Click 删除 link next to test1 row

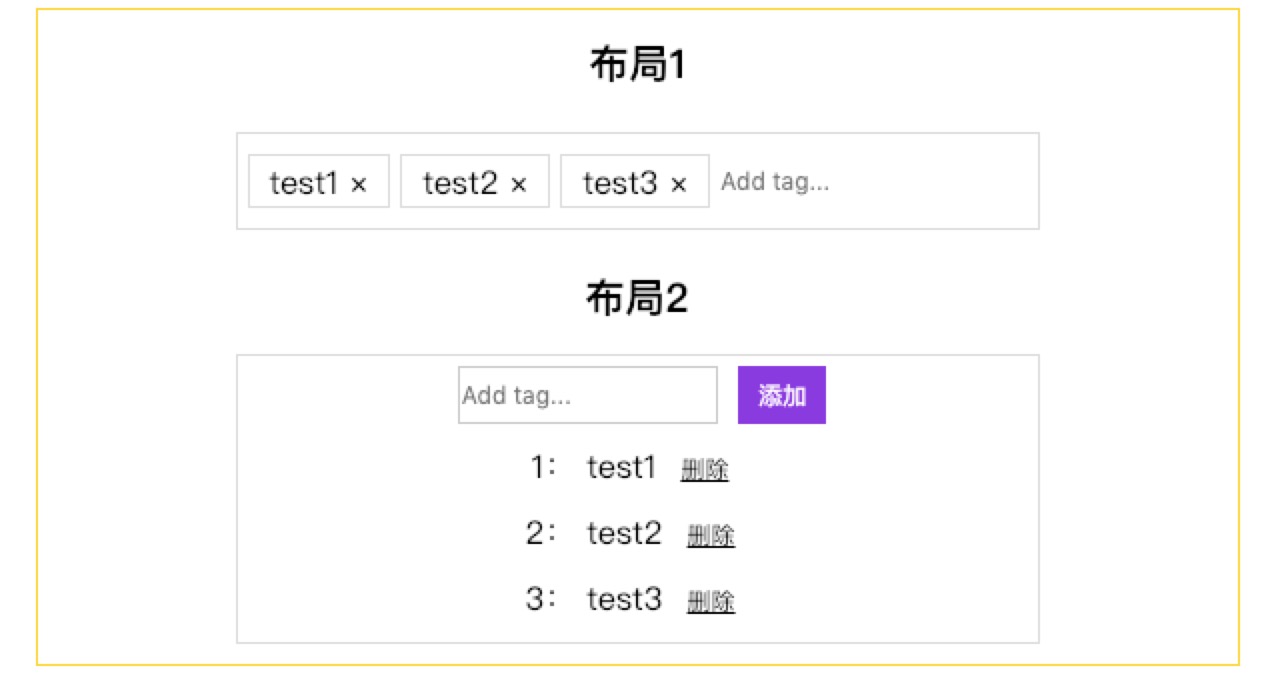pos(705,470)
